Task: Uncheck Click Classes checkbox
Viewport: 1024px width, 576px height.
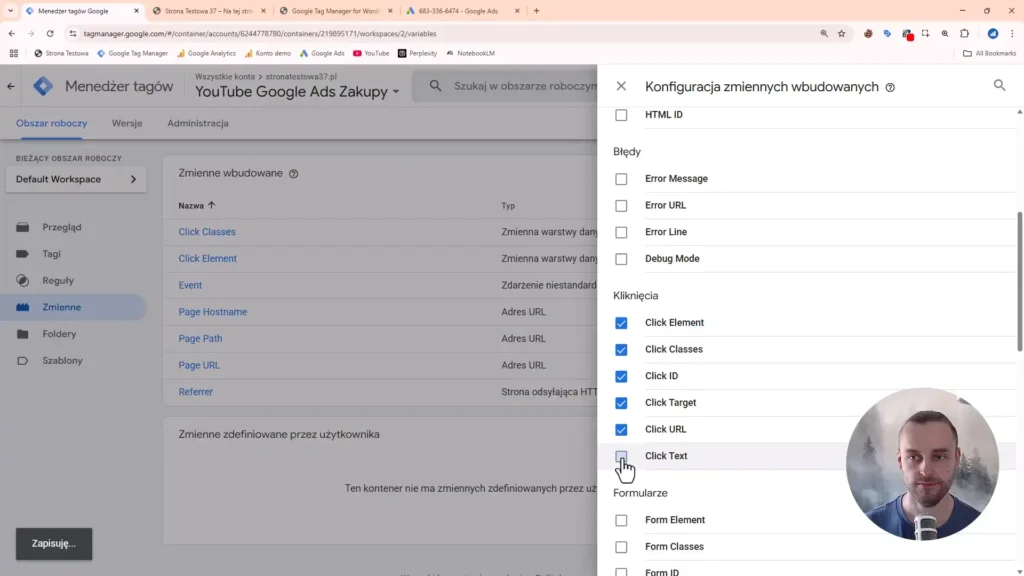Action: (621, 350)
